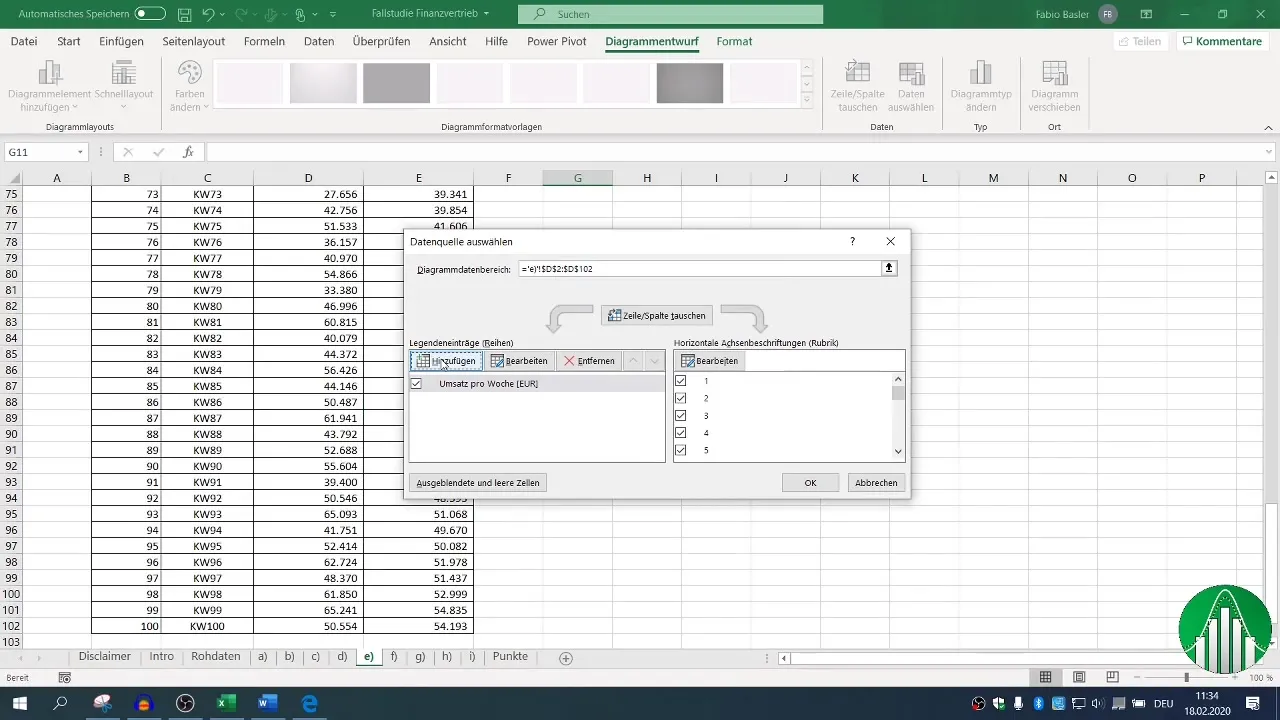Click the move series up arrow
1280x720 pixels.
pyautogui.click(x=634, y=360)
